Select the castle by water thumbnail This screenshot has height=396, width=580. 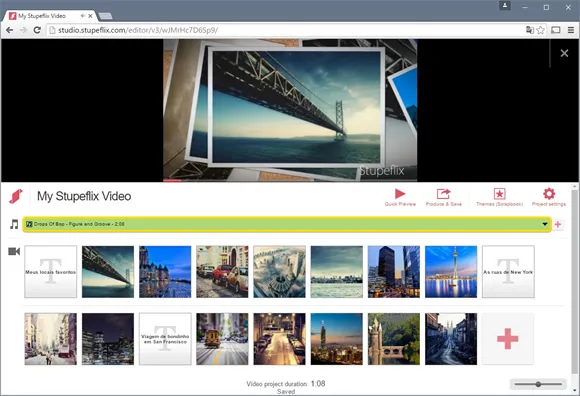tap(165, 272)
